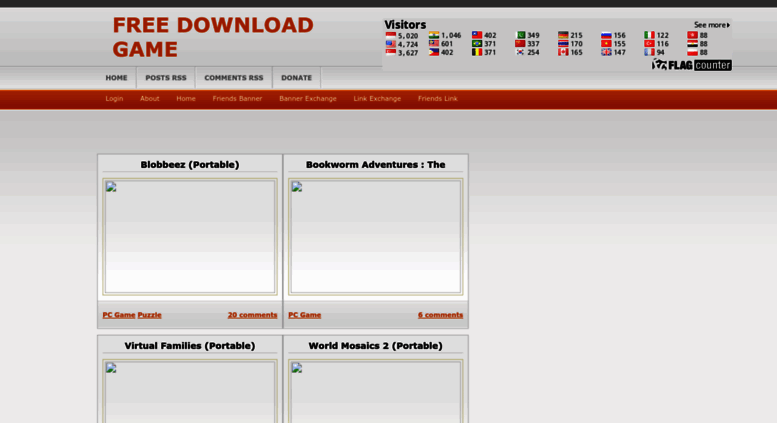Click the Virtual Families post thumbnail image
777x423 pixels.
tap(190, 391)
